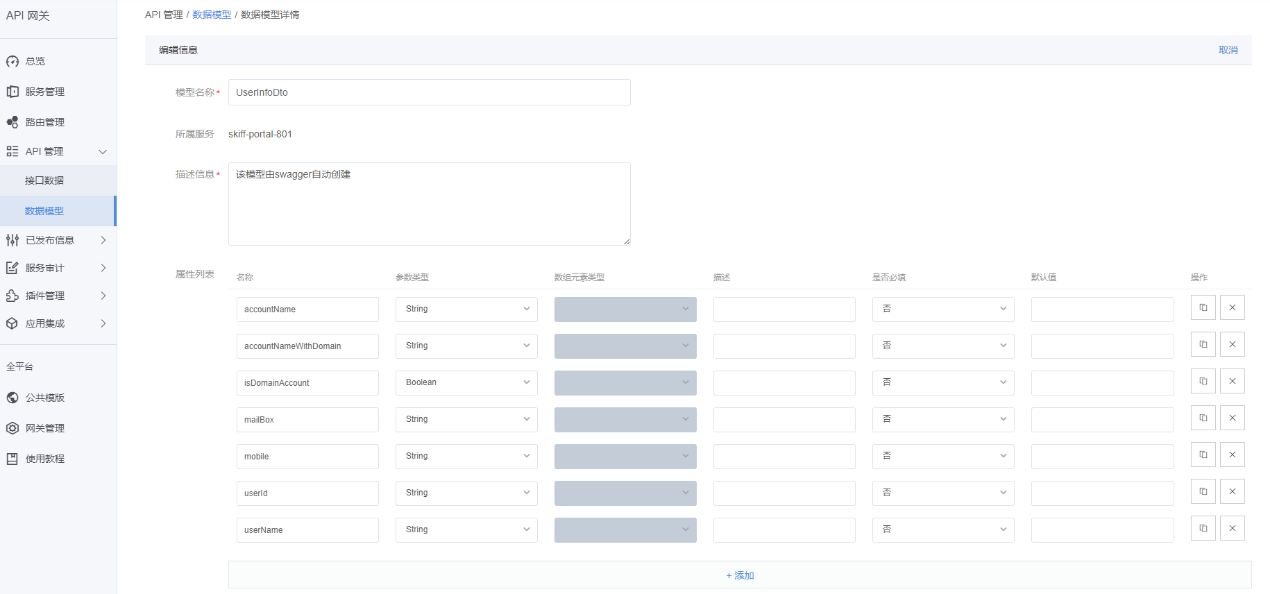The image size is (1270, 594).
Task: Delete the userId attribute row
Action: click(1232, 492)
